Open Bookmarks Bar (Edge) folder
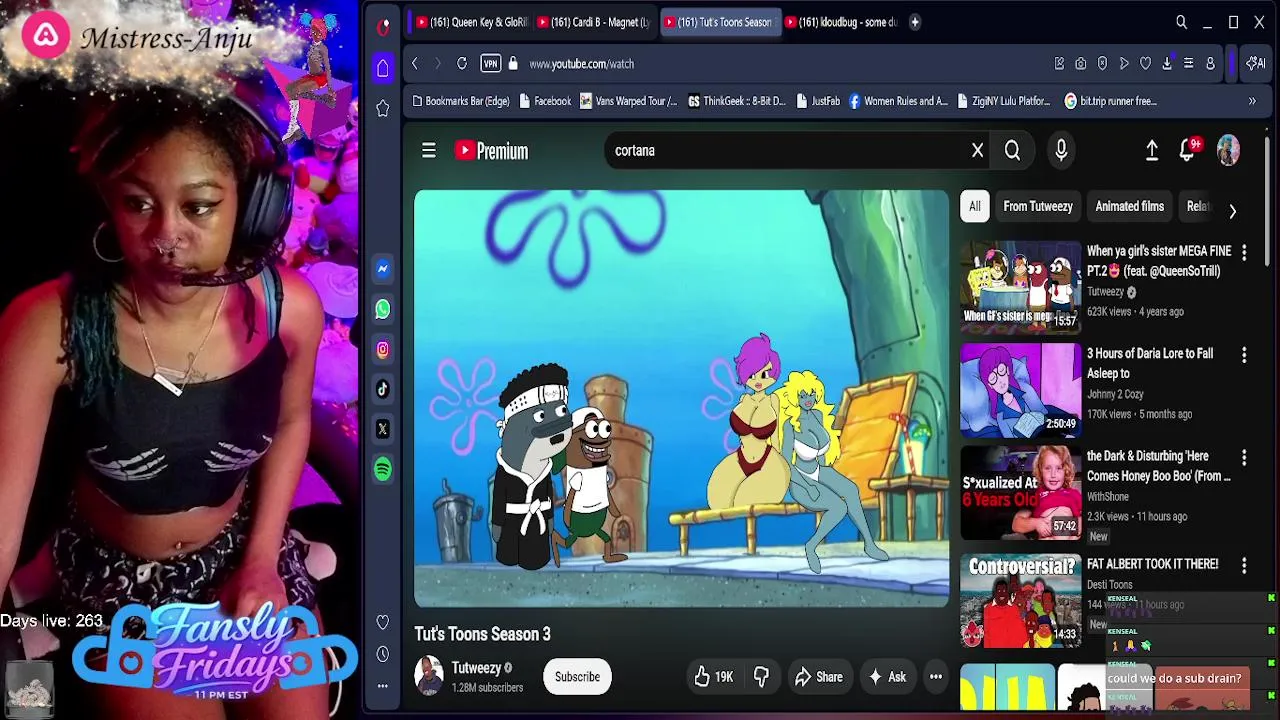Screen dimensions: 1280x720 (x=461, y=101)
